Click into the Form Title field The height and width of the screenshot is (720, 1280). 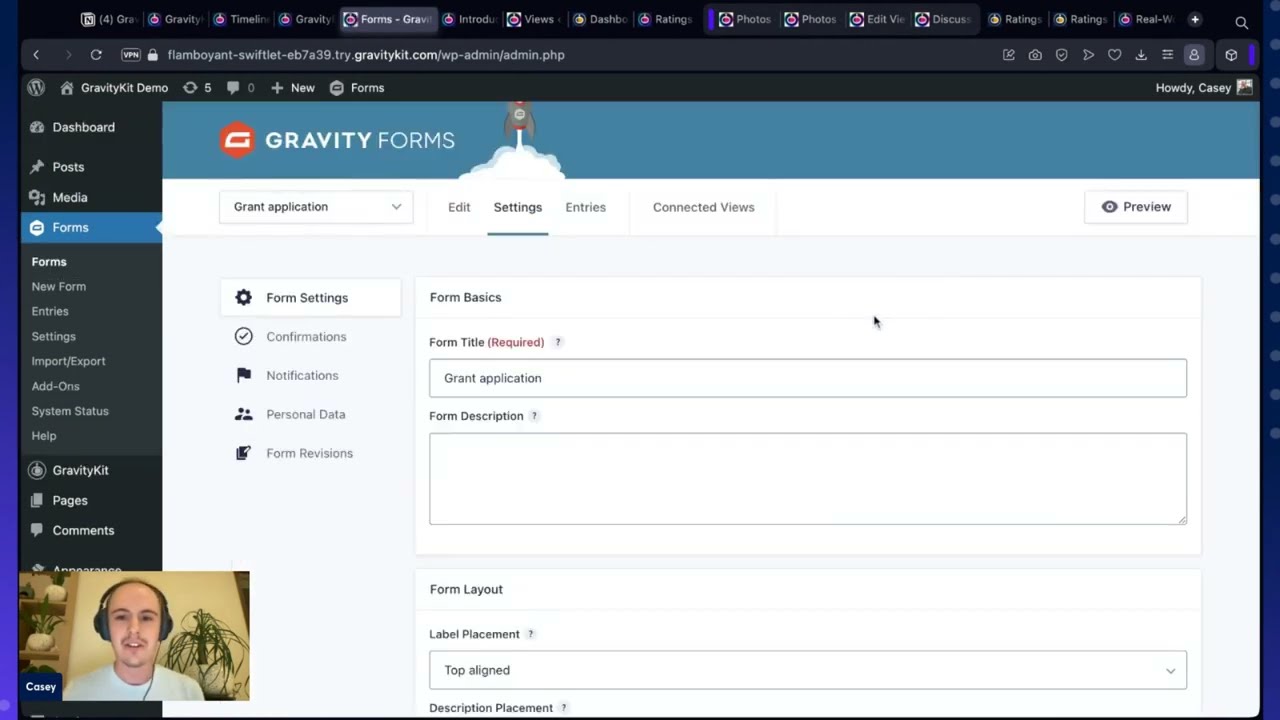808,378
